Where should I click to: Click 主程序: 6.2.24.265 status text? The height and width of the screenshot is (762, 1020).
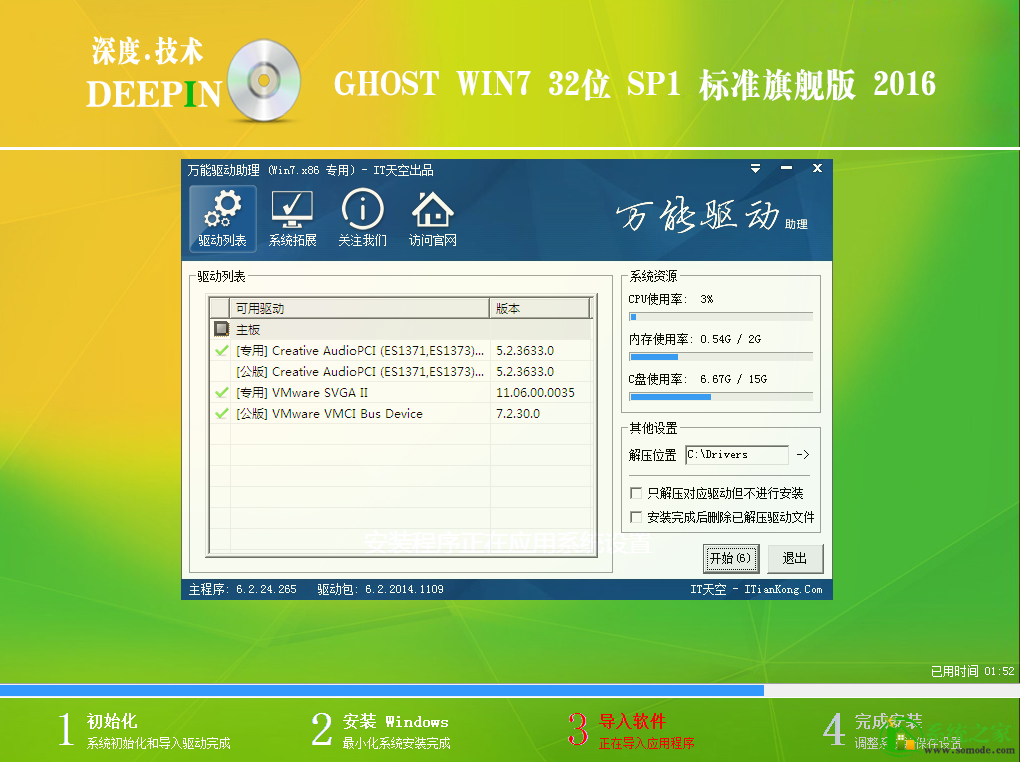243,590
